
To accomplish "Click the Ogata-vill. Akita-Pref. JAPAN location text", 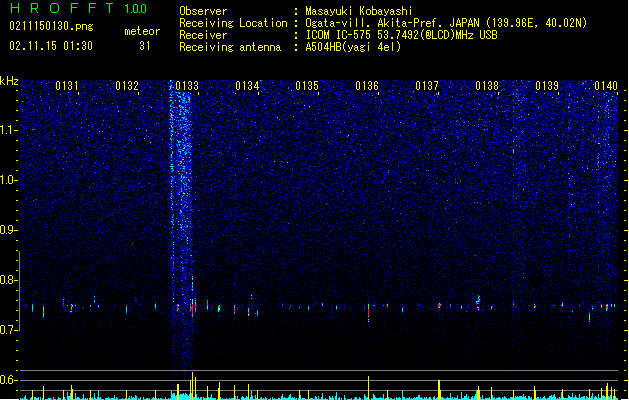I will coord(446,23).
